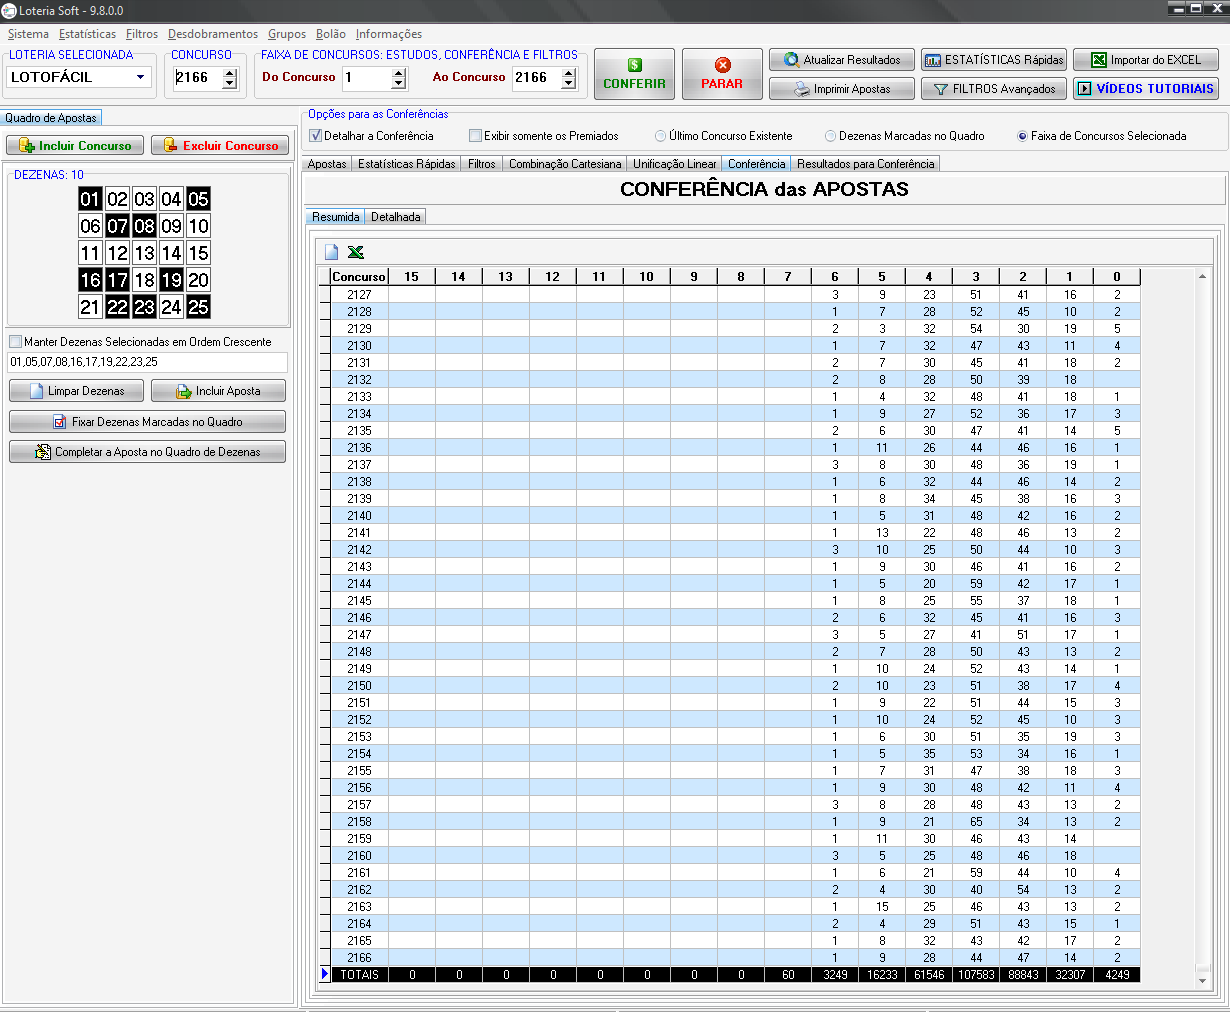The height and width of the screenshot is (1012, 1230).
Task: Open the Sistema menu
Action: [28, 34]
